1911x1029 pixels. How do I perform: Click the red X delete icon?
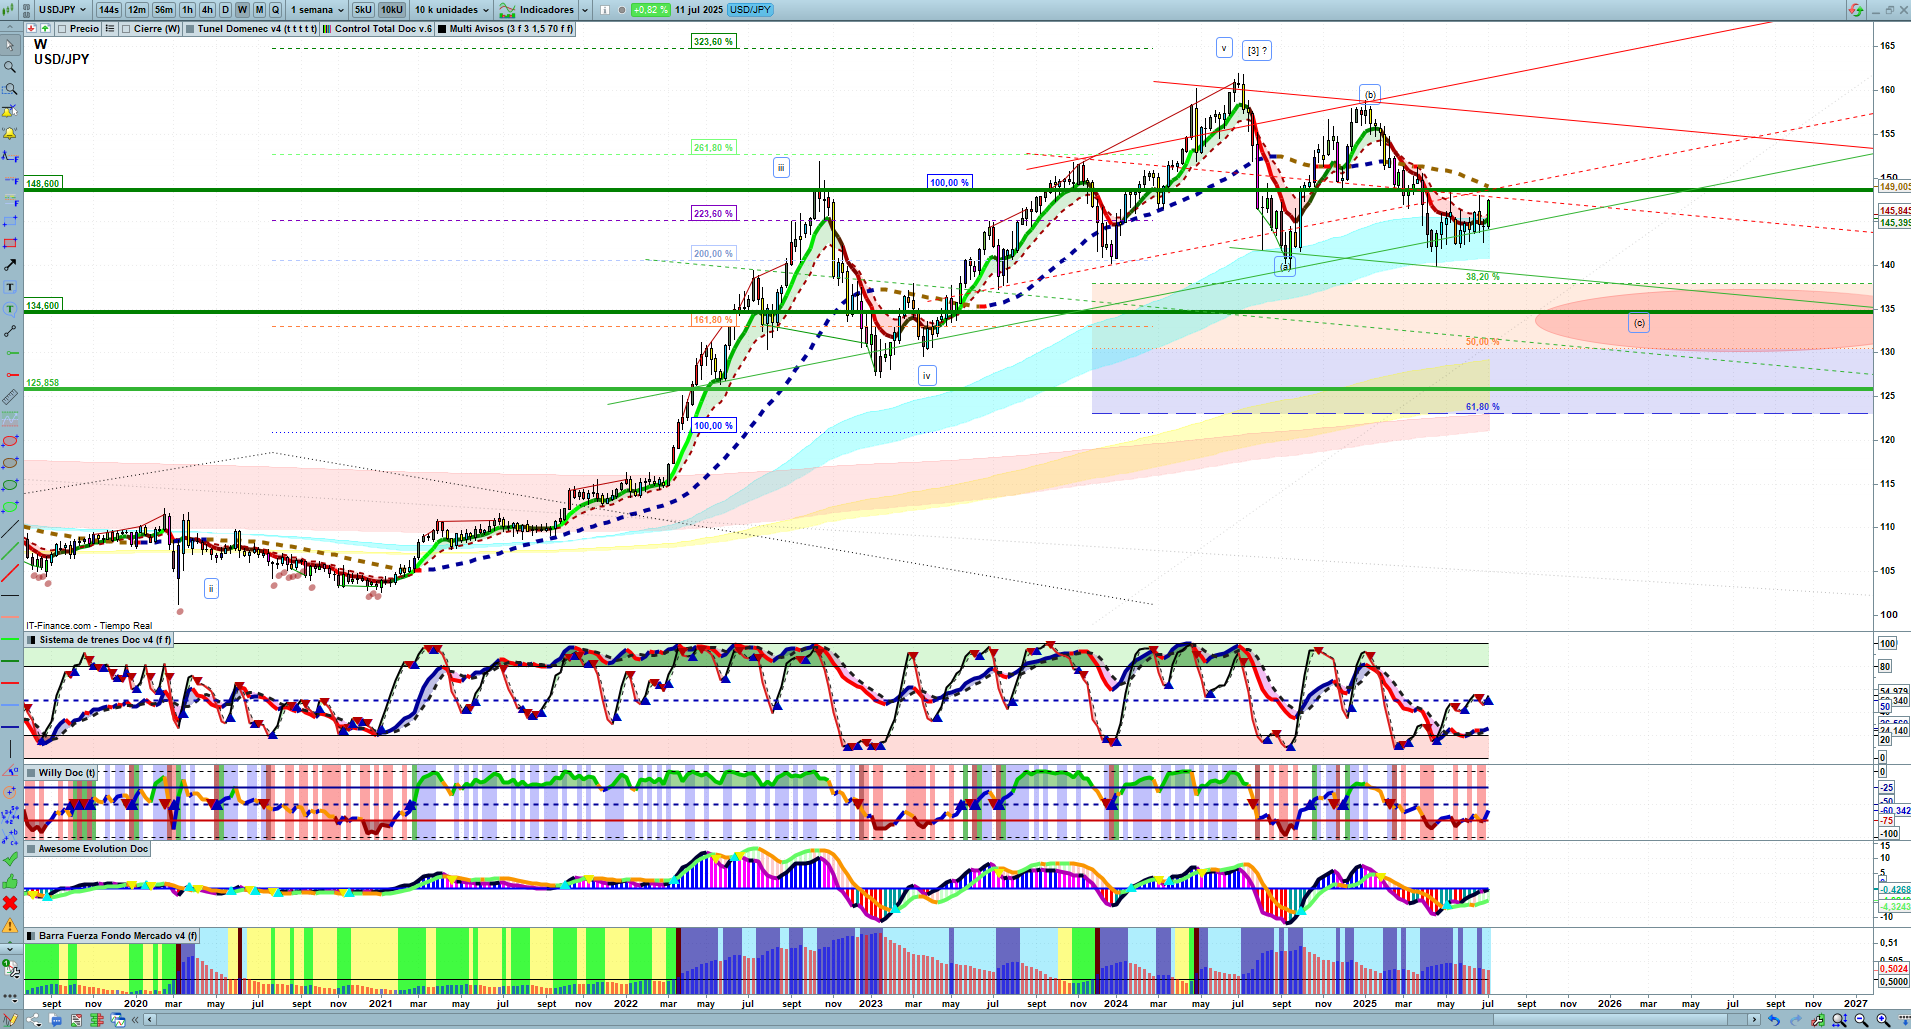(x=10, y=903)
